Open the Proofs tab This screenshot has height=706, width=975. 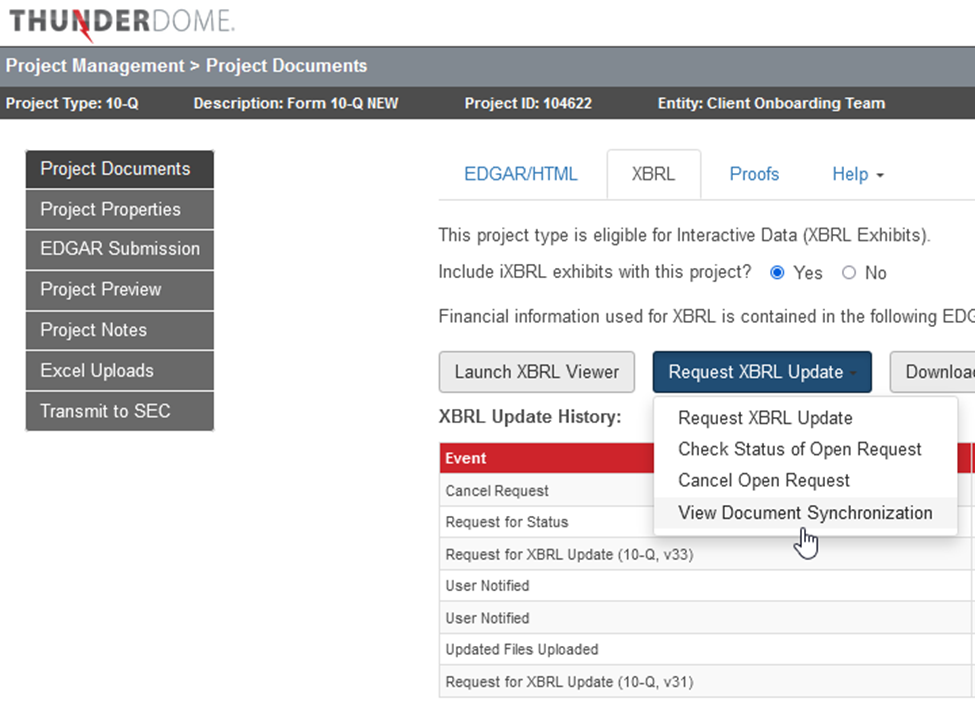pos(754,174)
